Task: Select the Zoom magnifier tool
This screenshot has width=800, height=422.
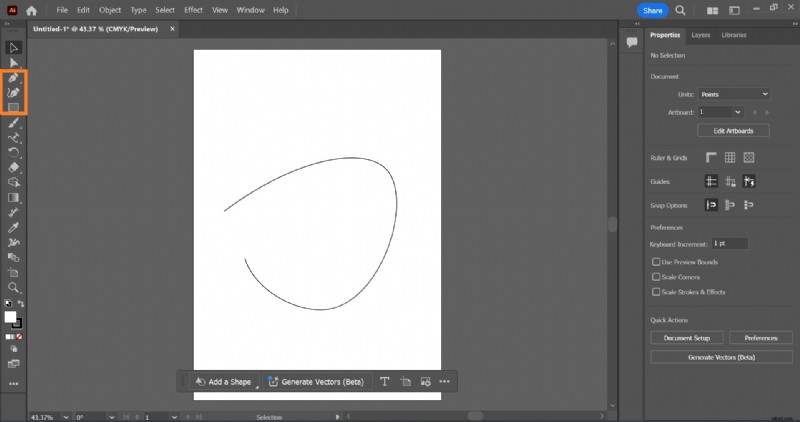Action: 14,287
